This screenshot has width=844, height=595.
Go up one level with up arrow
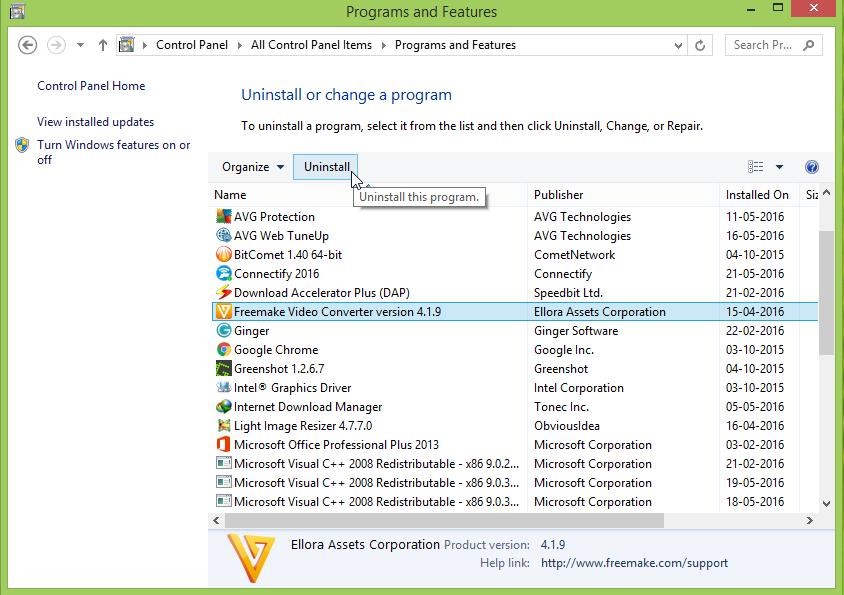[103, 45]
